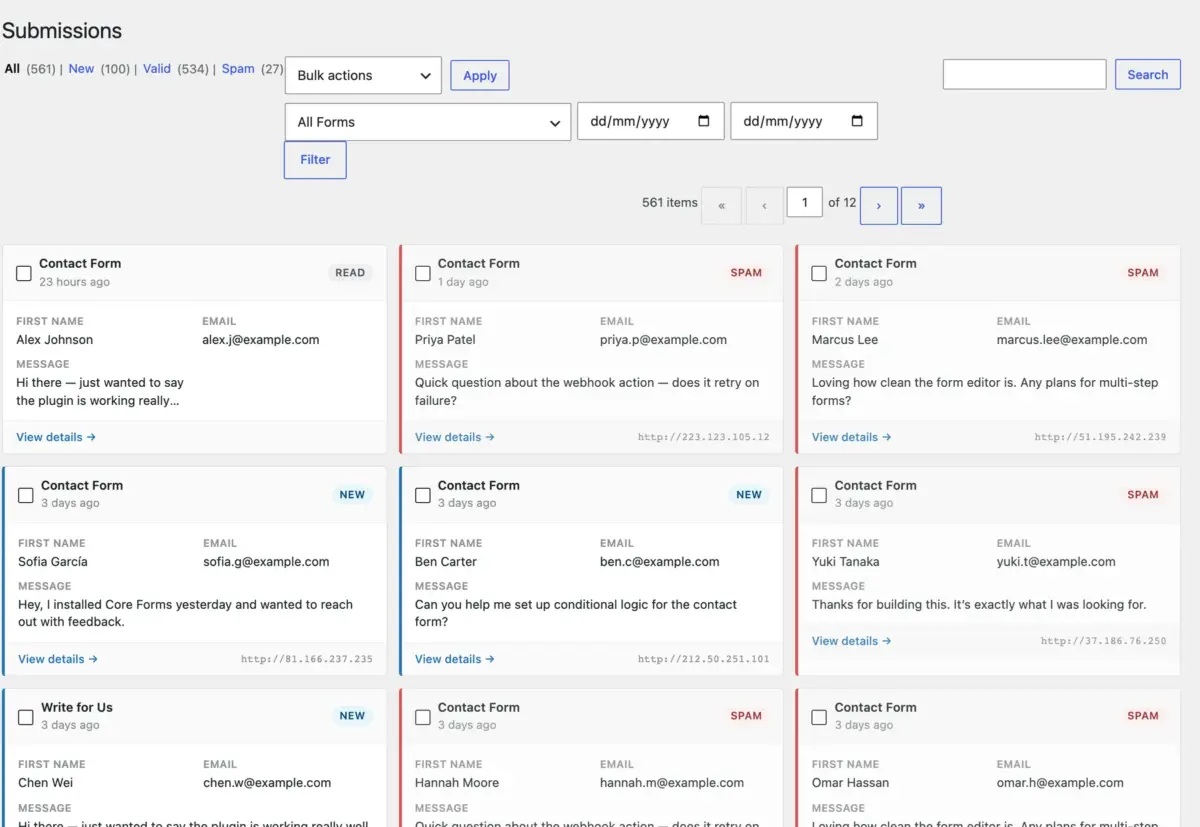This screenshot has width=1200, height=827.
Task: Select the Chen Wei submission checkbox
Action: click(x=26, y=717)
